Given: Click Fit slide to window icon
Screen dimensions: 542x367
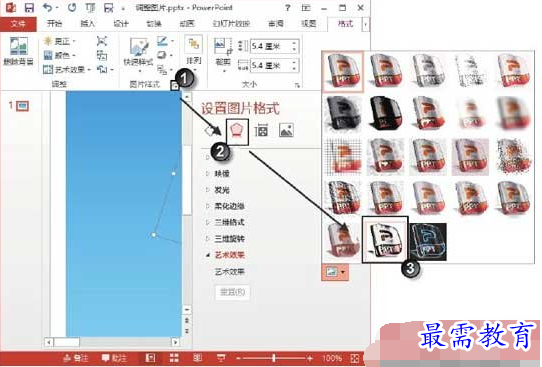Looking at the screenshot, I should 354,358.
